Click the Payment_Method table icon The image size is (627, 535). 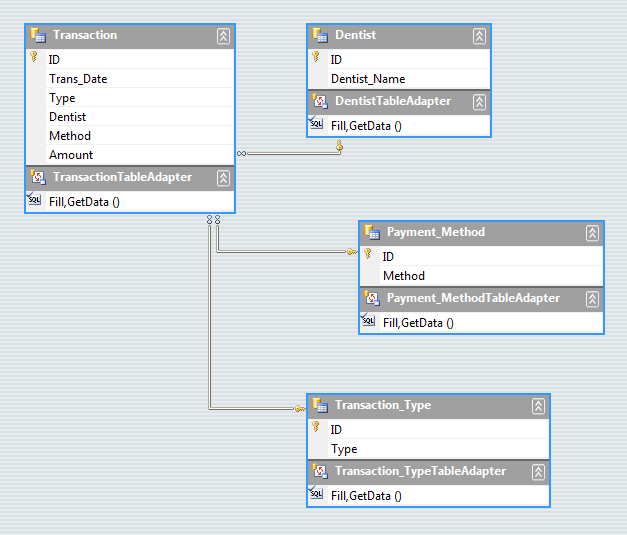click(x=372, y=232)
